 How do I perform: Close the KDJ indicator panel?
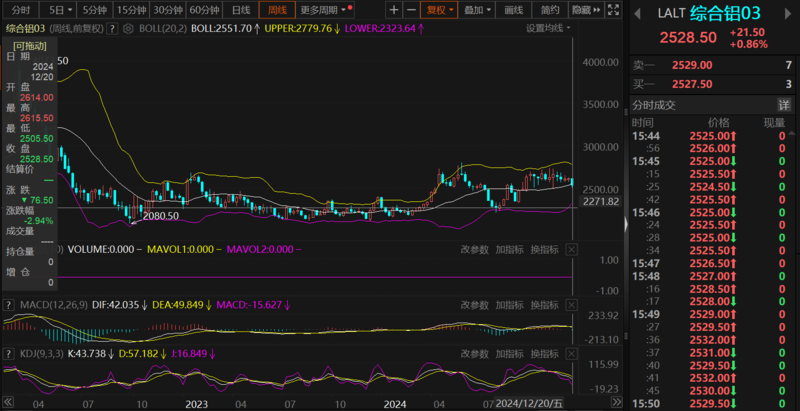(x=572, y=353)
